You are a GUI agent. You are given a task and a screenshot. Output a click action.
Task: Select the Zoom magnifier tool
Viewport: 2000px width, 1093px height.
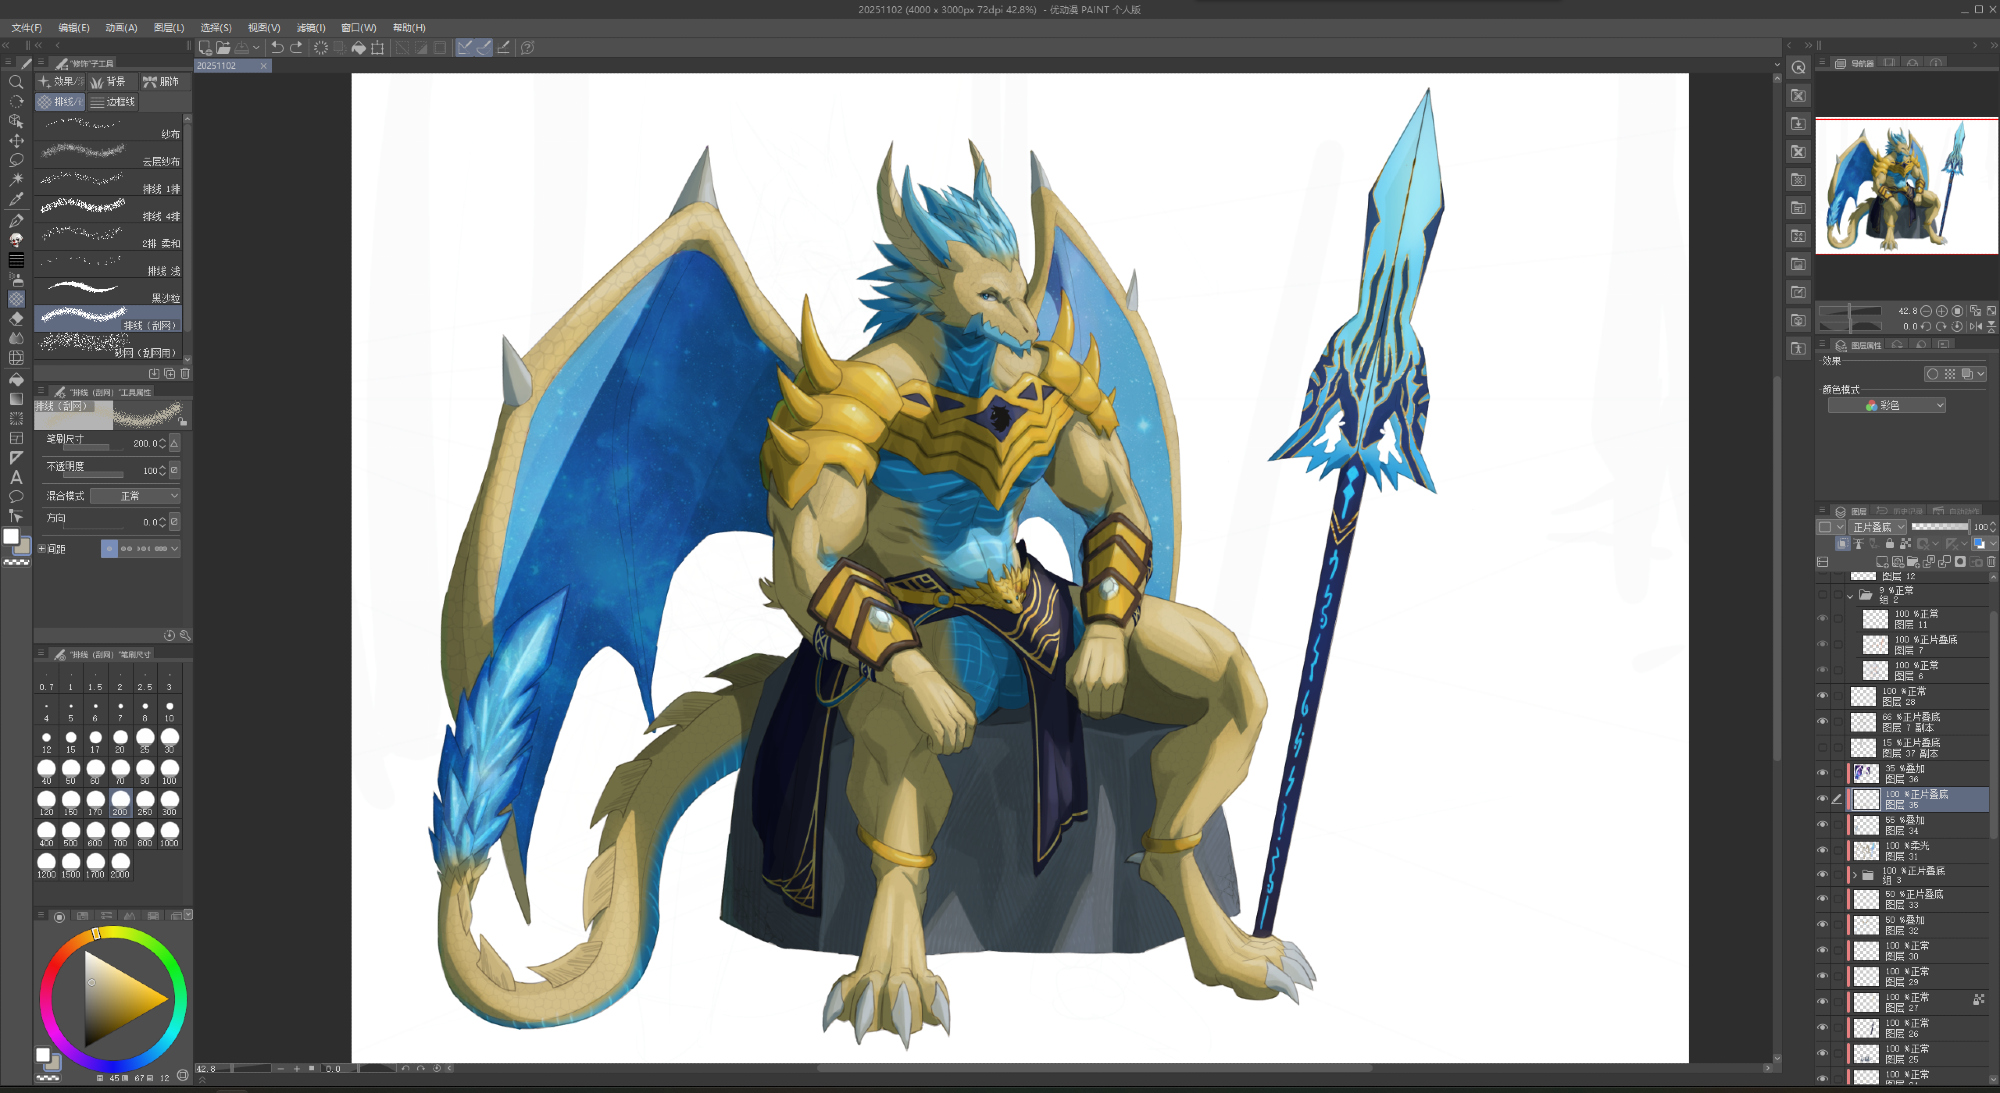click(16, 82)
